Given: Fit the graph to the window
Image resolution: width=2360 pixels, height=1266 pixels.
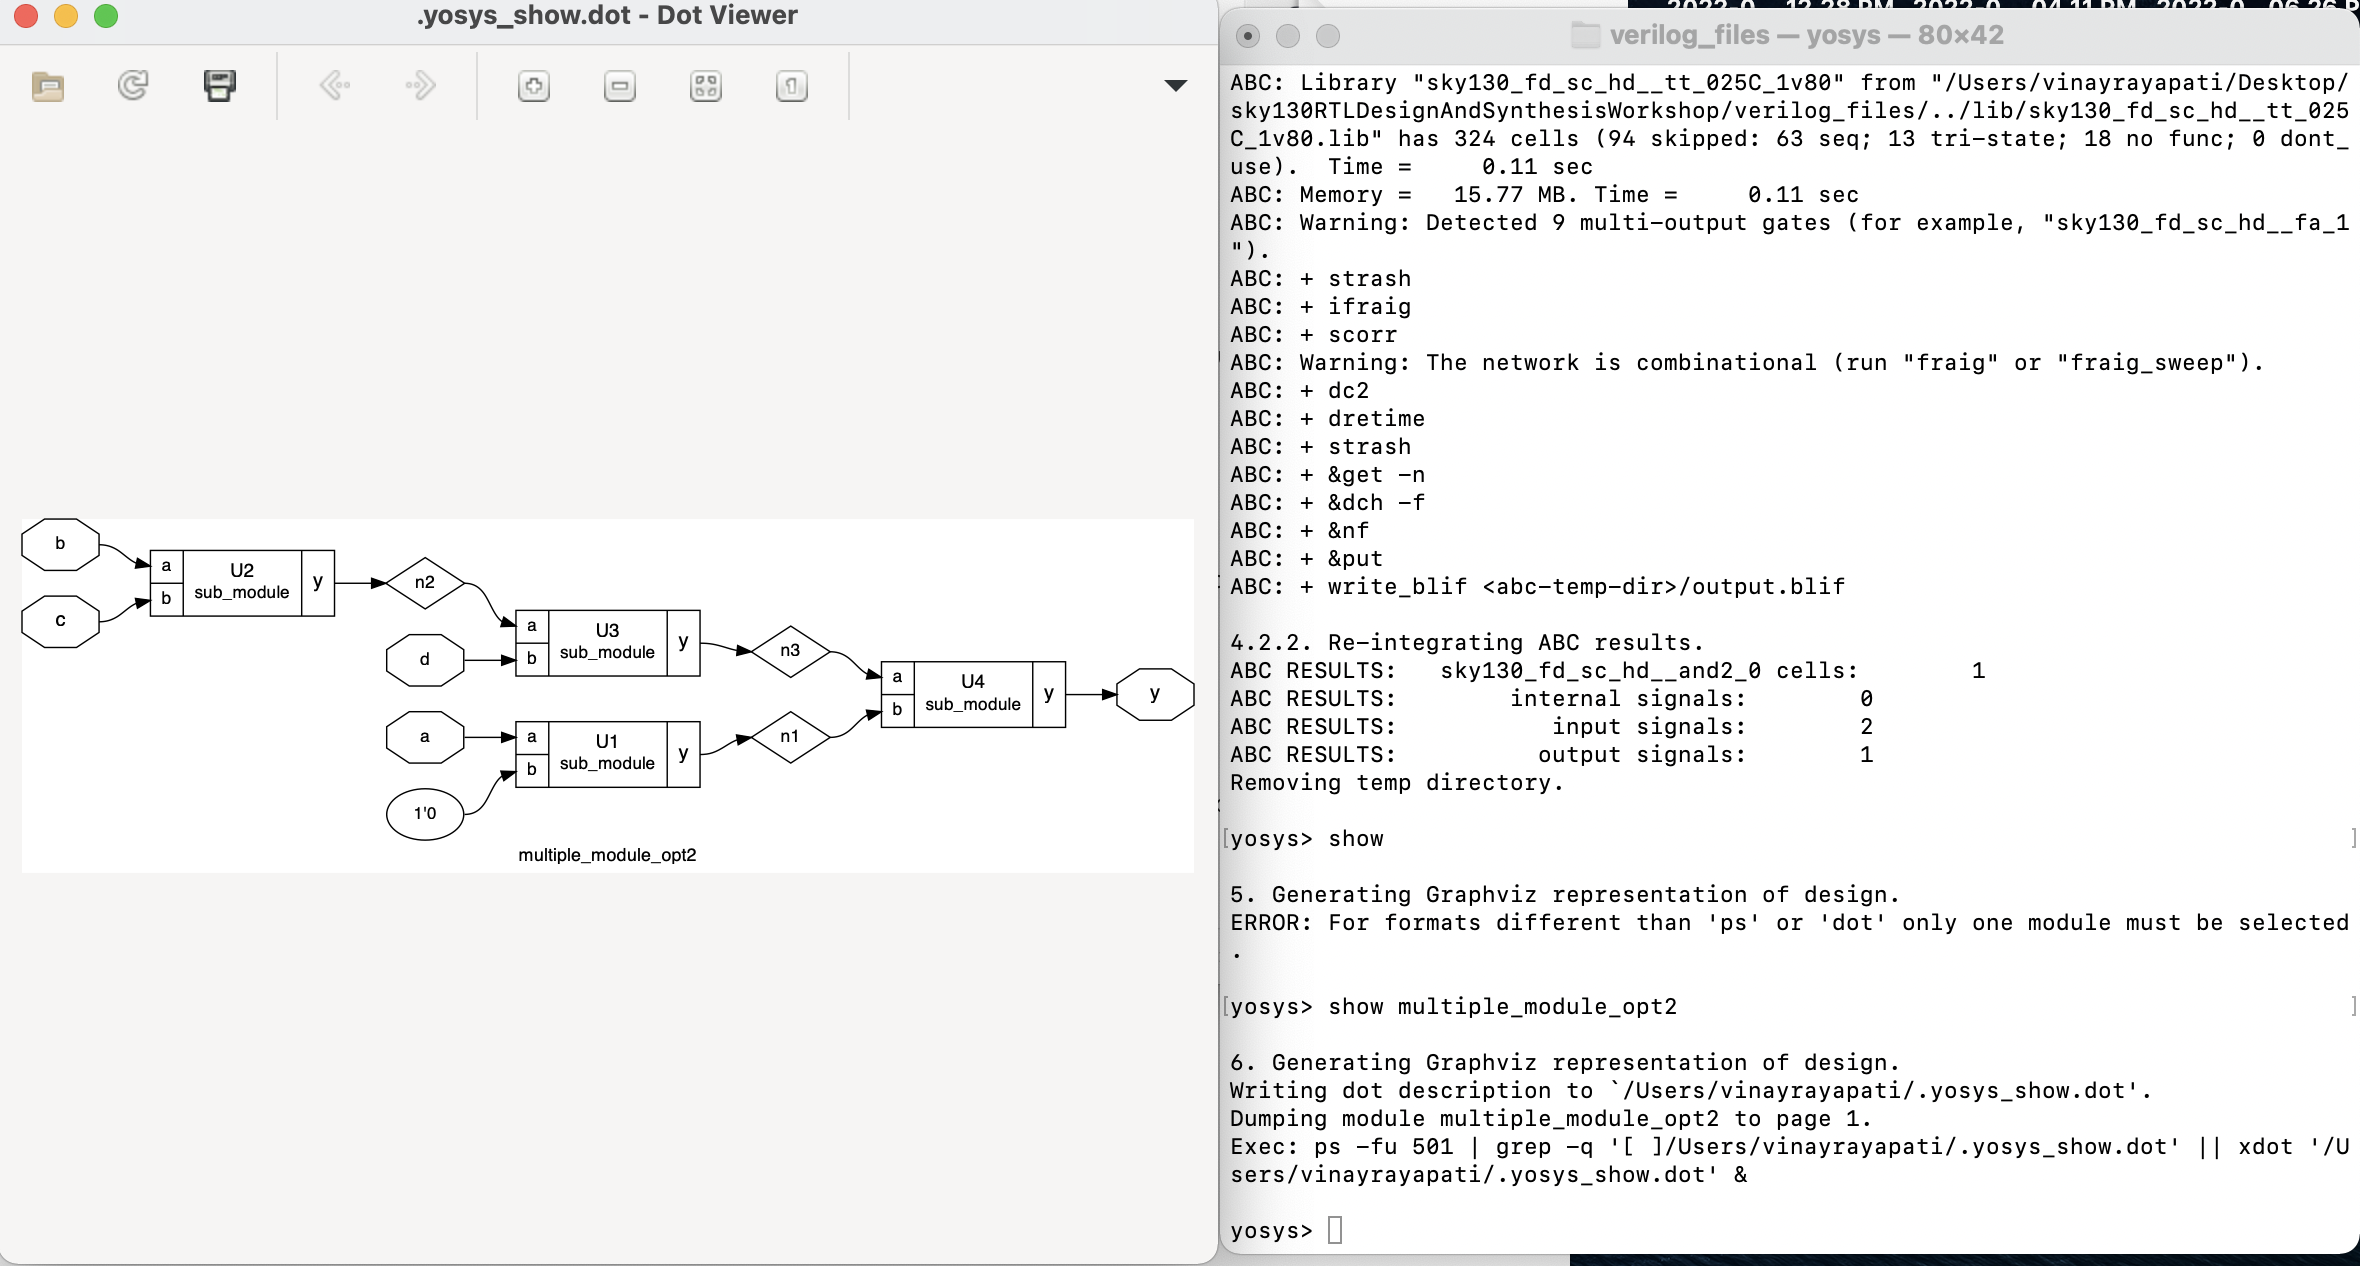Looking at the screenshot, I should tap(705, 87).
